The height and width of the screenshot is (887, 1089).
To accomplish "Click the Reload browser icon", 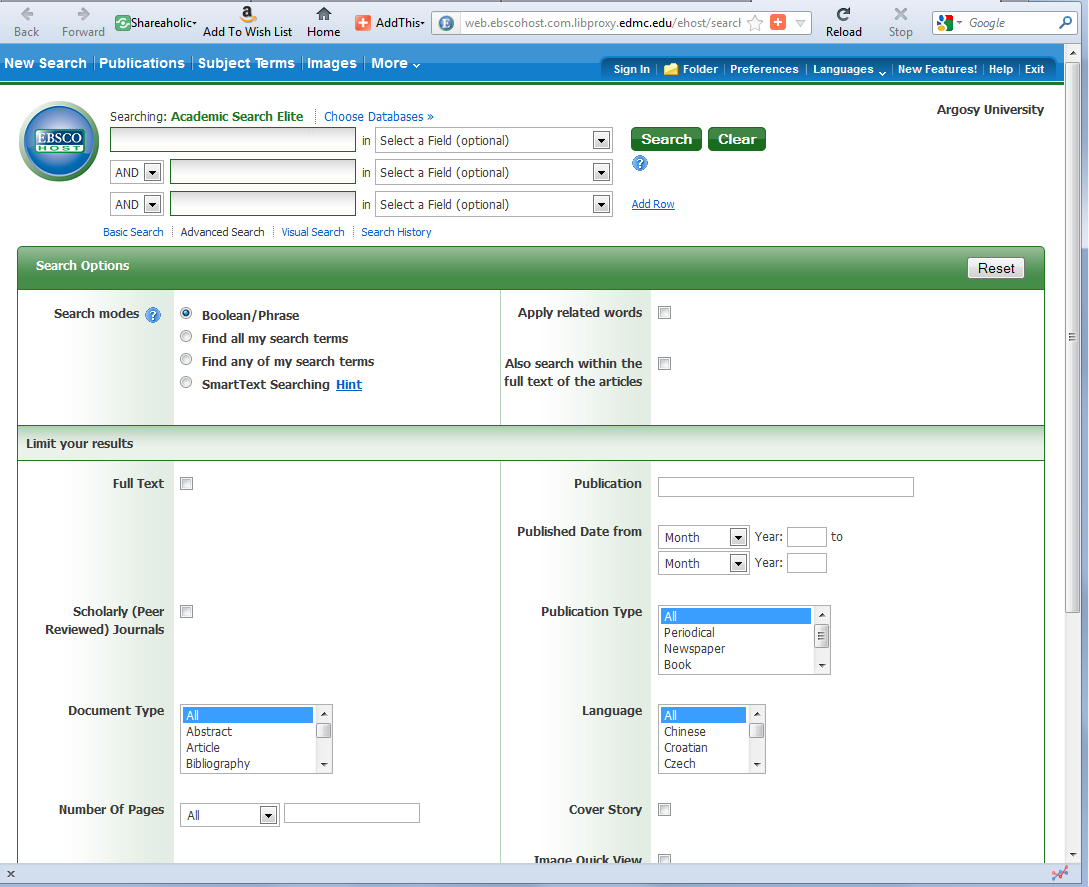I will pos(843,15).
